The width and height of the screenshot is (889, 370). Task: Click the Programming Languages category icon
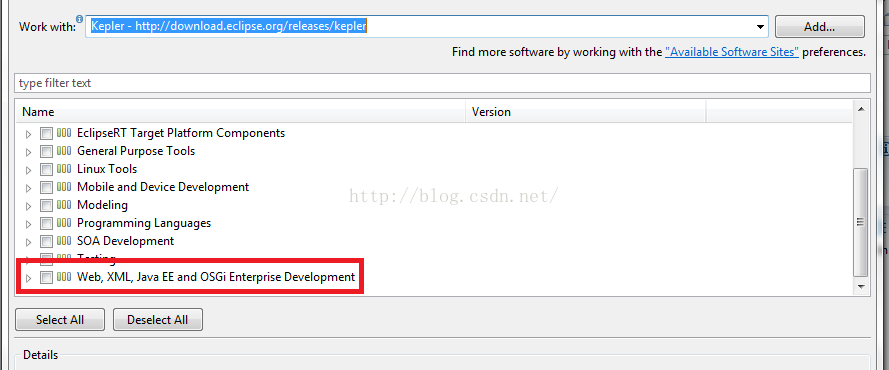pos(64,224)
